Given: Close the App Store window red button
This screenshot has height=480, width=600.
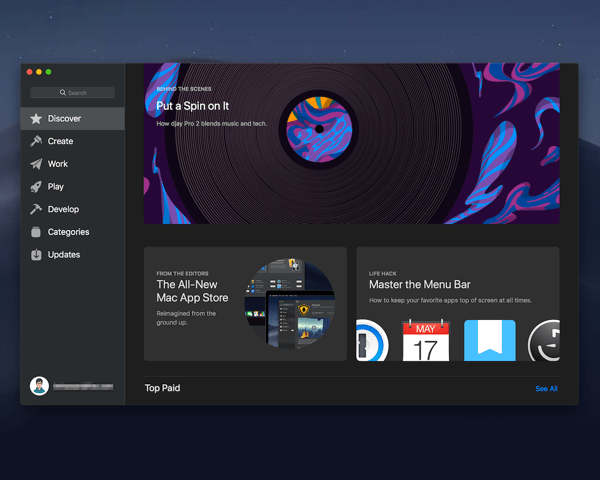Looking at the screenshot, I should [29, 72].
